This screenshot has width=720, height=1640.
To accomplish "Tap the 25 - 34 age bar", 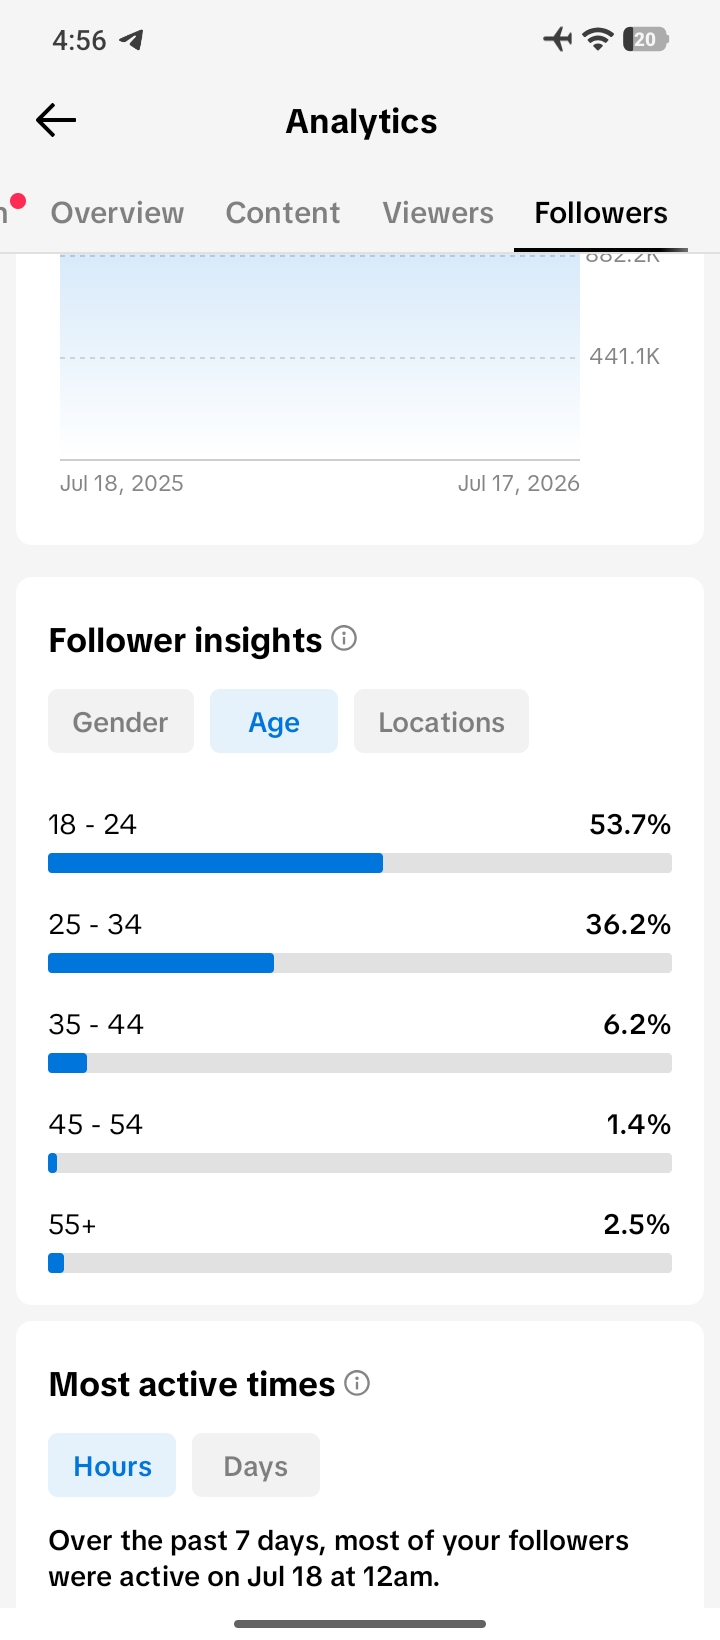I will point(360,963).
